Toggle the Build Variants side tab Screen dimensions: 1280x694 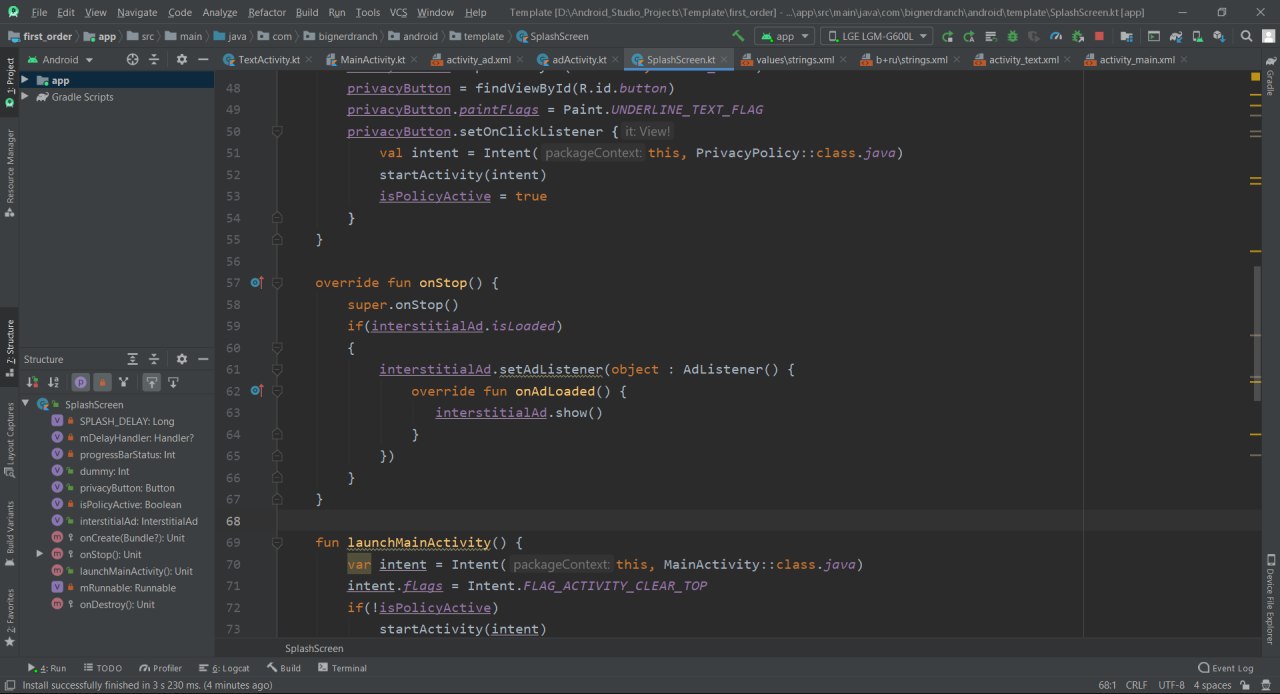click(x=10, y=534)
